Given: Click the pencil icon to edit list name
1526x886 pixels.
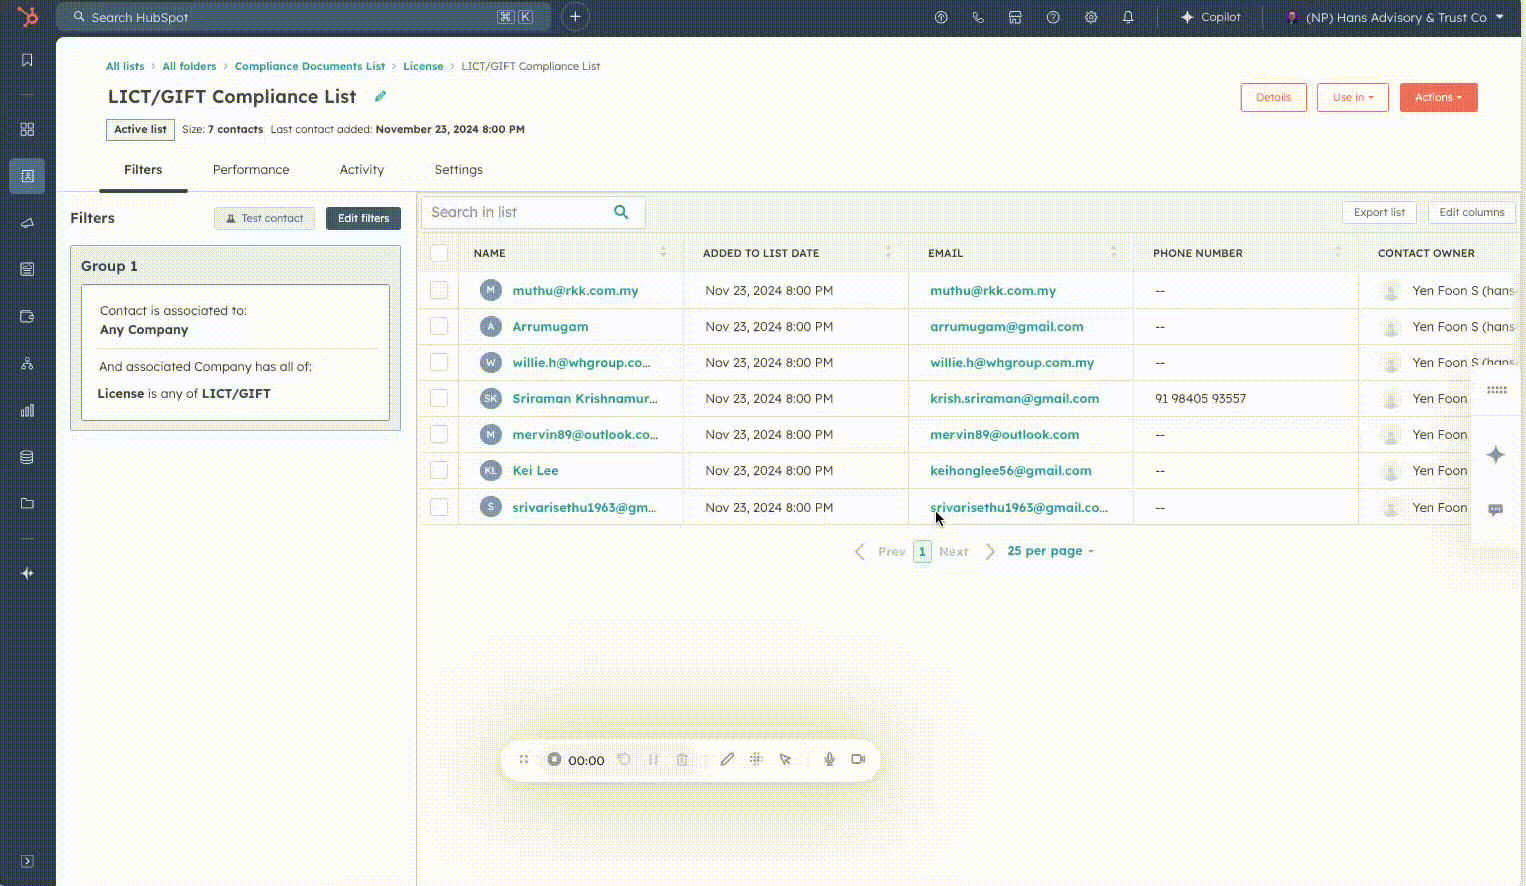Looking at the screenshot, I should [380, 97].
